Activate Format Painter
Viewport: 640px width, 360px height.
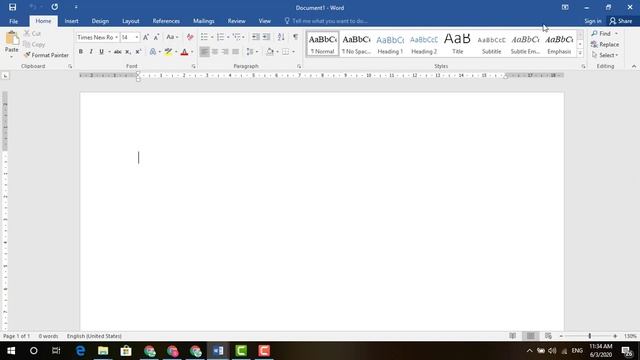pyautogui.click(x=46, y=55)
